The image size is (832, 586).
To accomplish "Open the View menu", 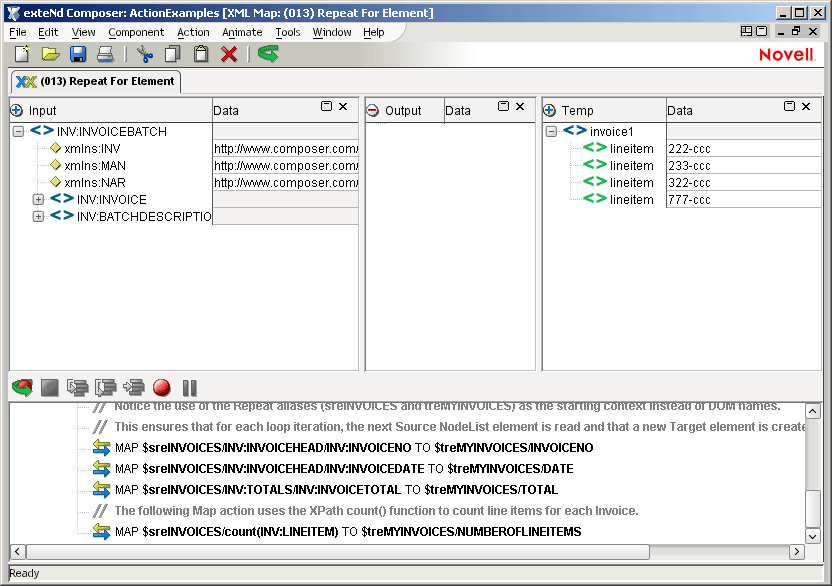I will tap(83, 32).
